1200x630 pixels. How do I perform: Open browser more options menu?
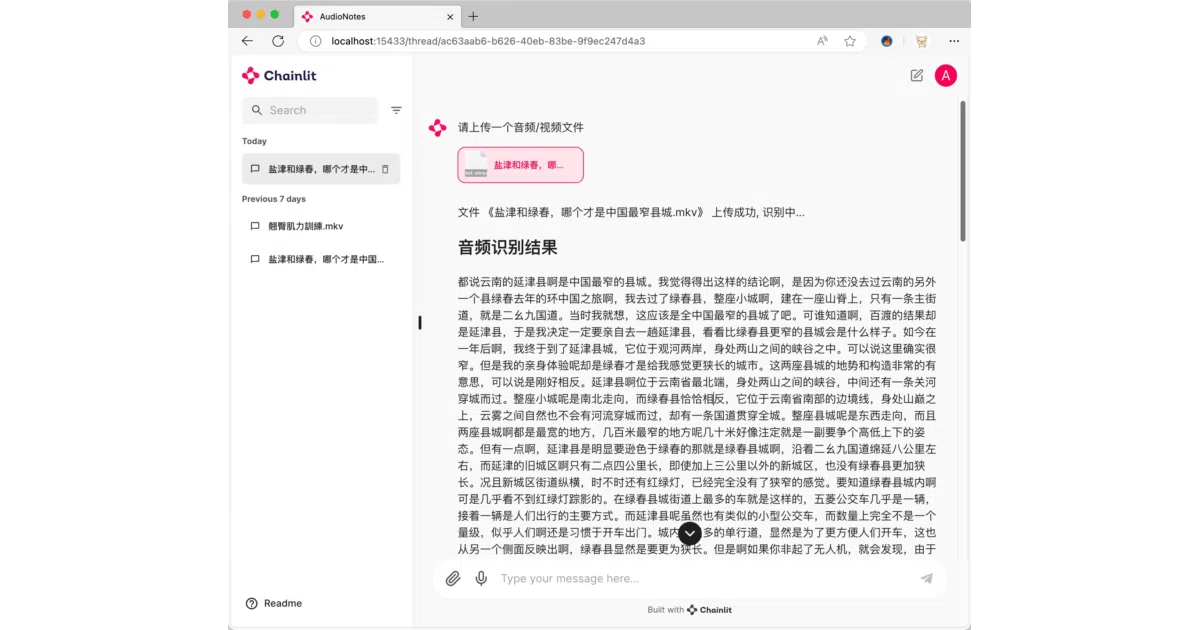(x=954, y=41)
